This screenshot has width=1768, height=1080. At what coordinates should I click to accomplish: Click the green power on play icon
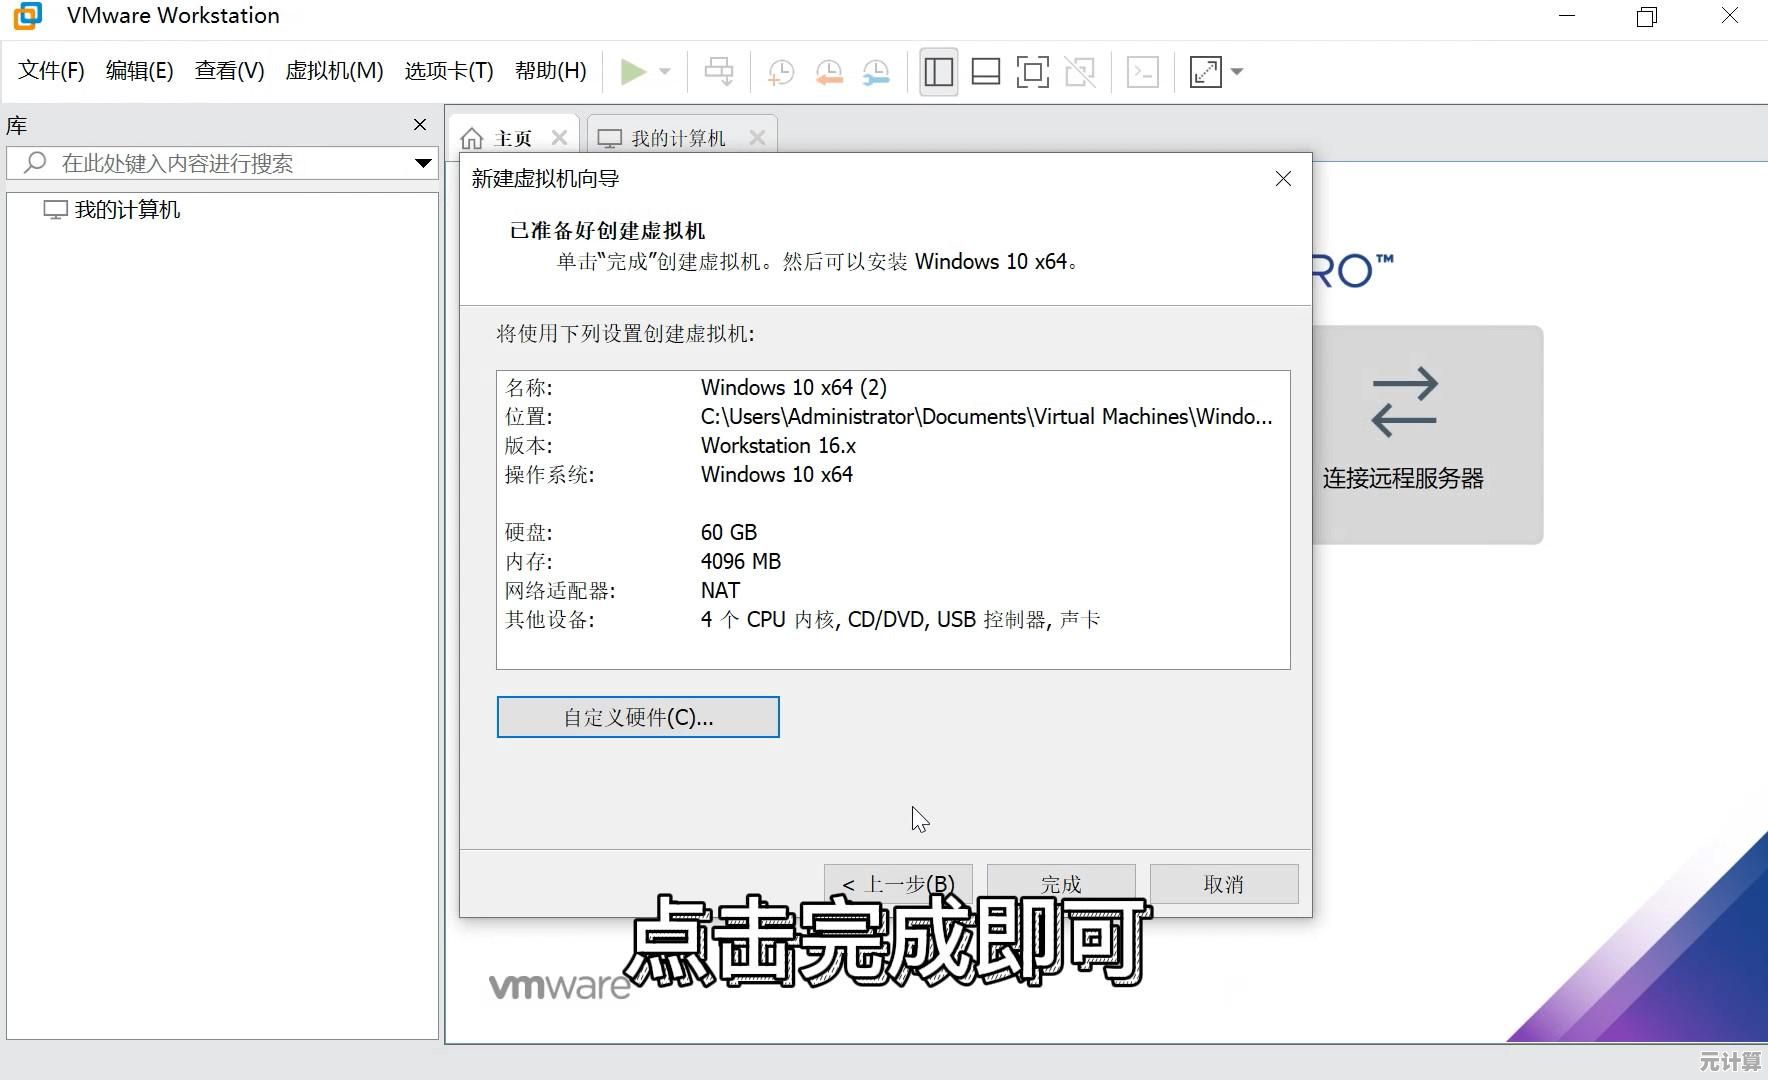(632, 72)
